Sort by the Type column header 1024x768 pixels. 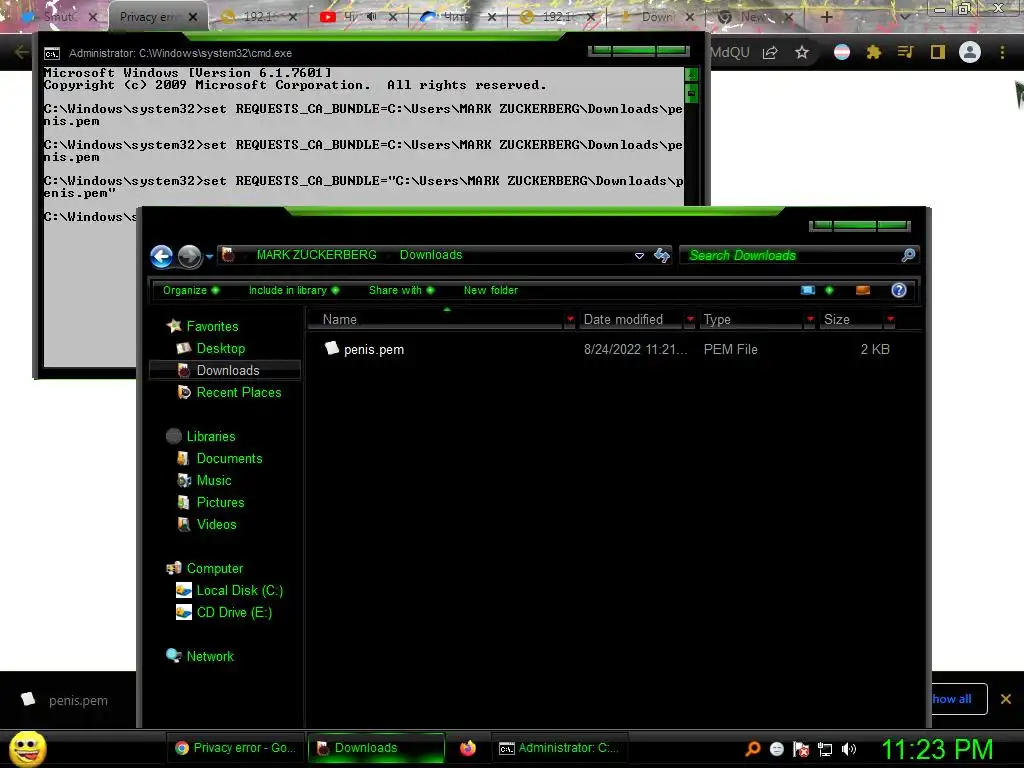tap(751, 319)
